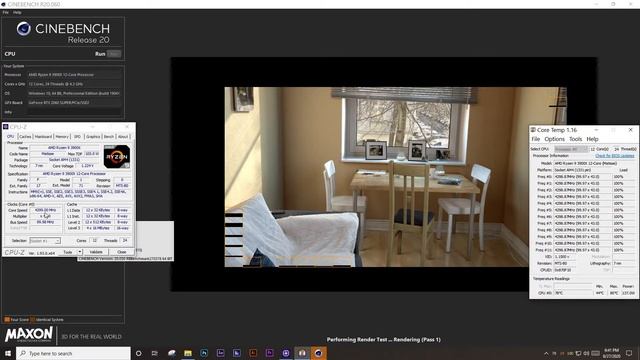Show hidden system tray icons
The image size is (640, 360).
tap(546, 353)
